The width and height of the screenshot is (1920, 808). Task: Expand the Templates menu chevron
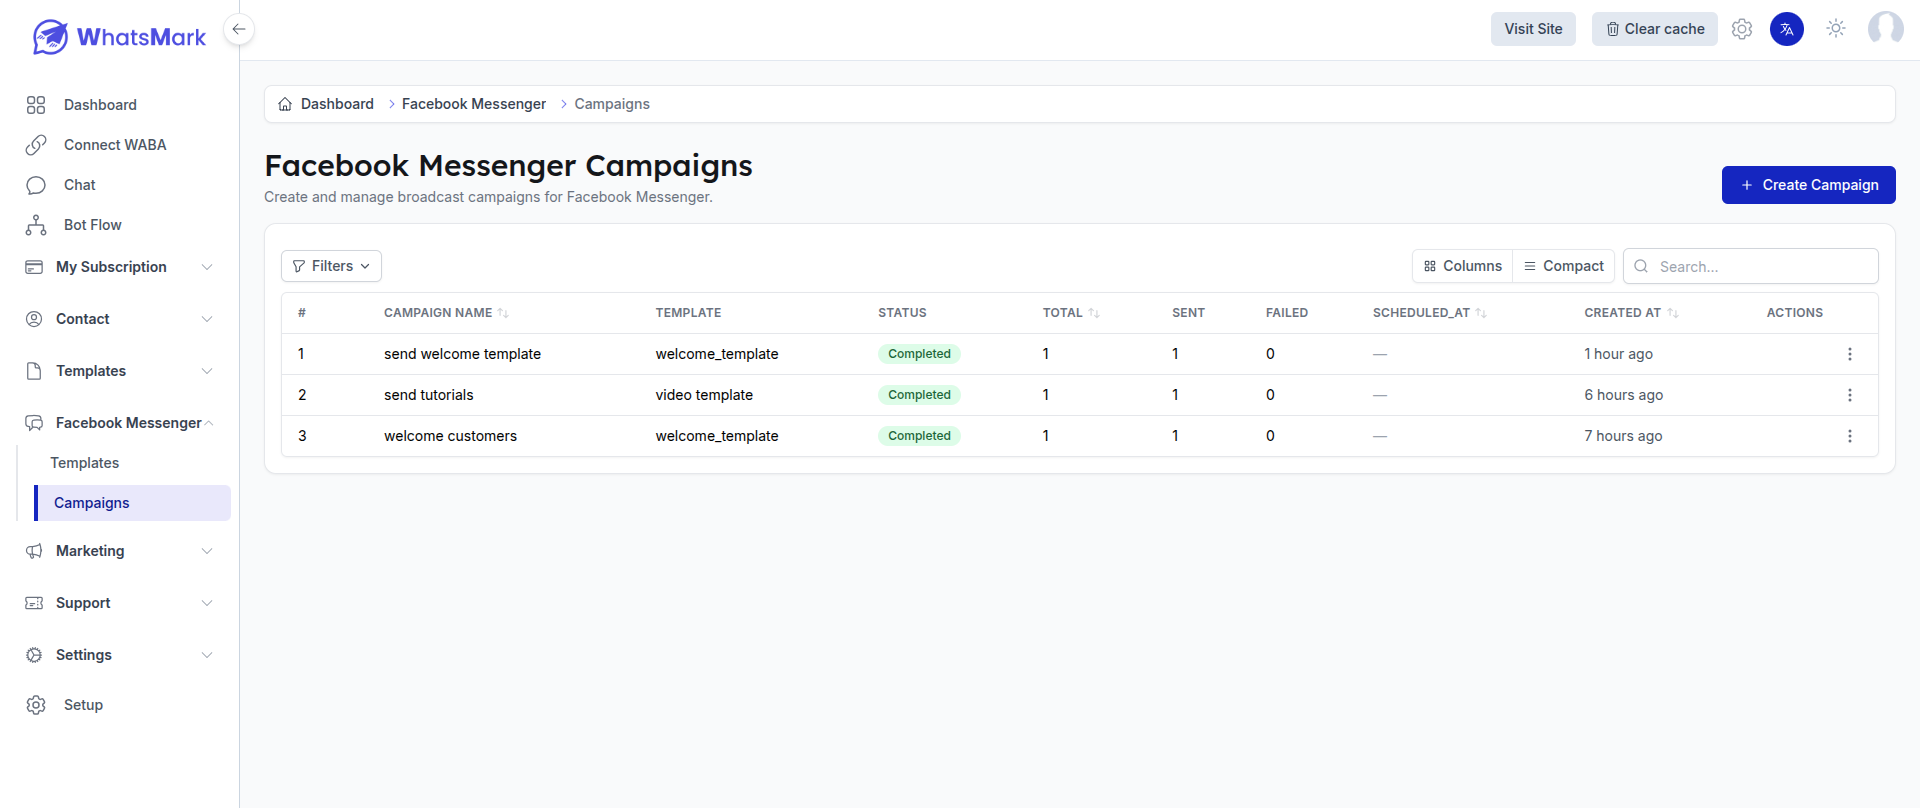(207, 371)
